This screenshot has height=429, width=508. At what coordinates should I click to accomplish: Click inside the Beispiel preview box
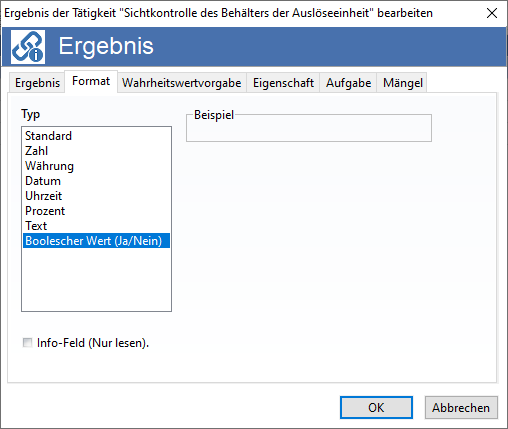309,129
